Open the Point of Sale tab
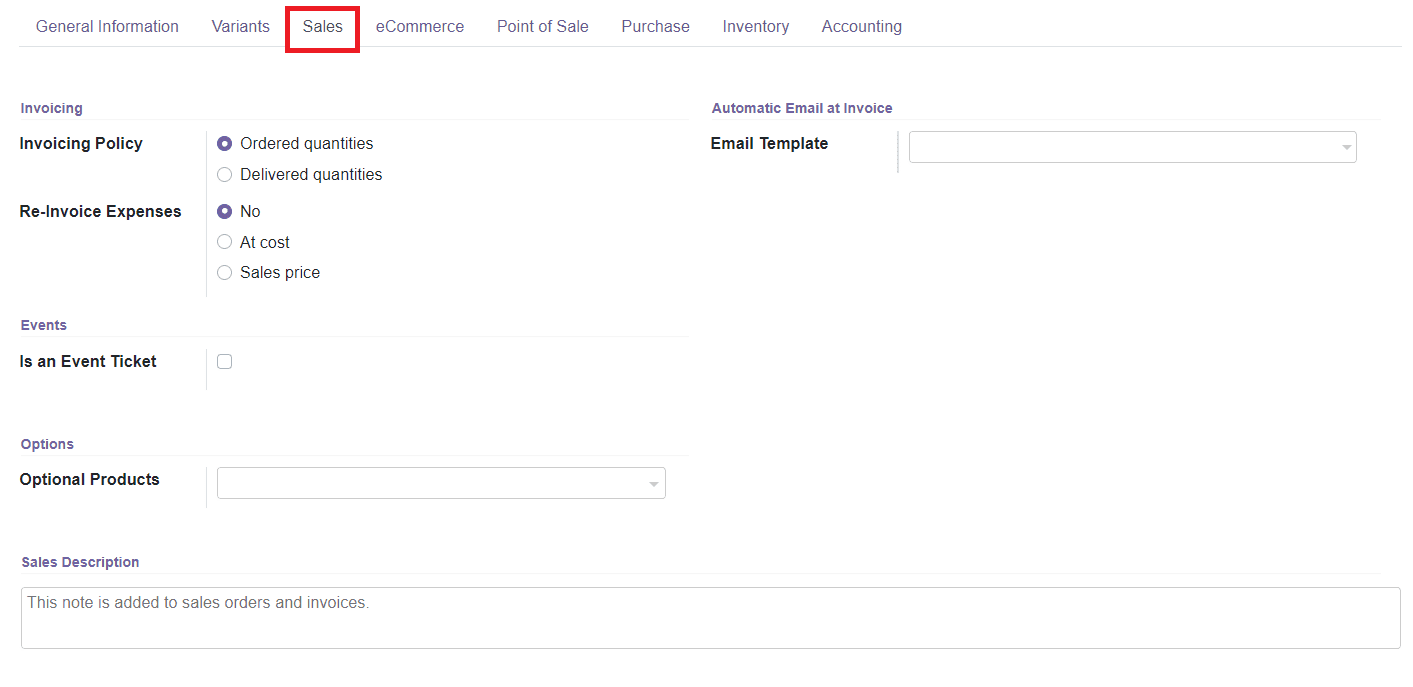Image resolution: width=1413 pixels, height=687 pixels. pos(542,26)
